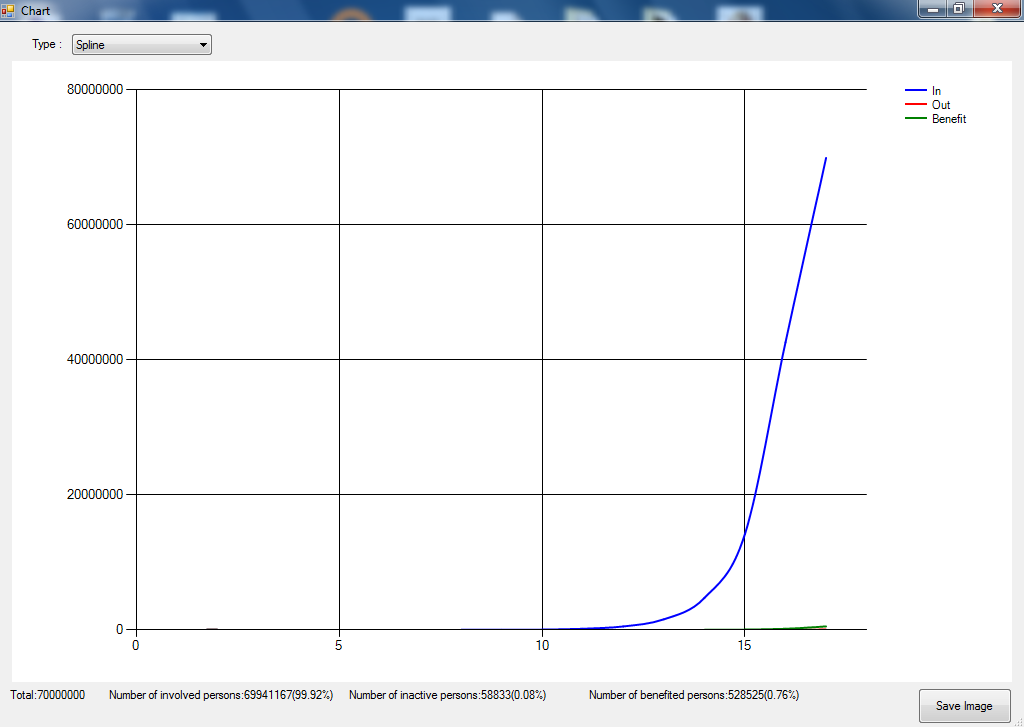Viewport: 1024px width, 727px height.
Task: Click the Chart window icon in title bar
Action: (8, 10)
